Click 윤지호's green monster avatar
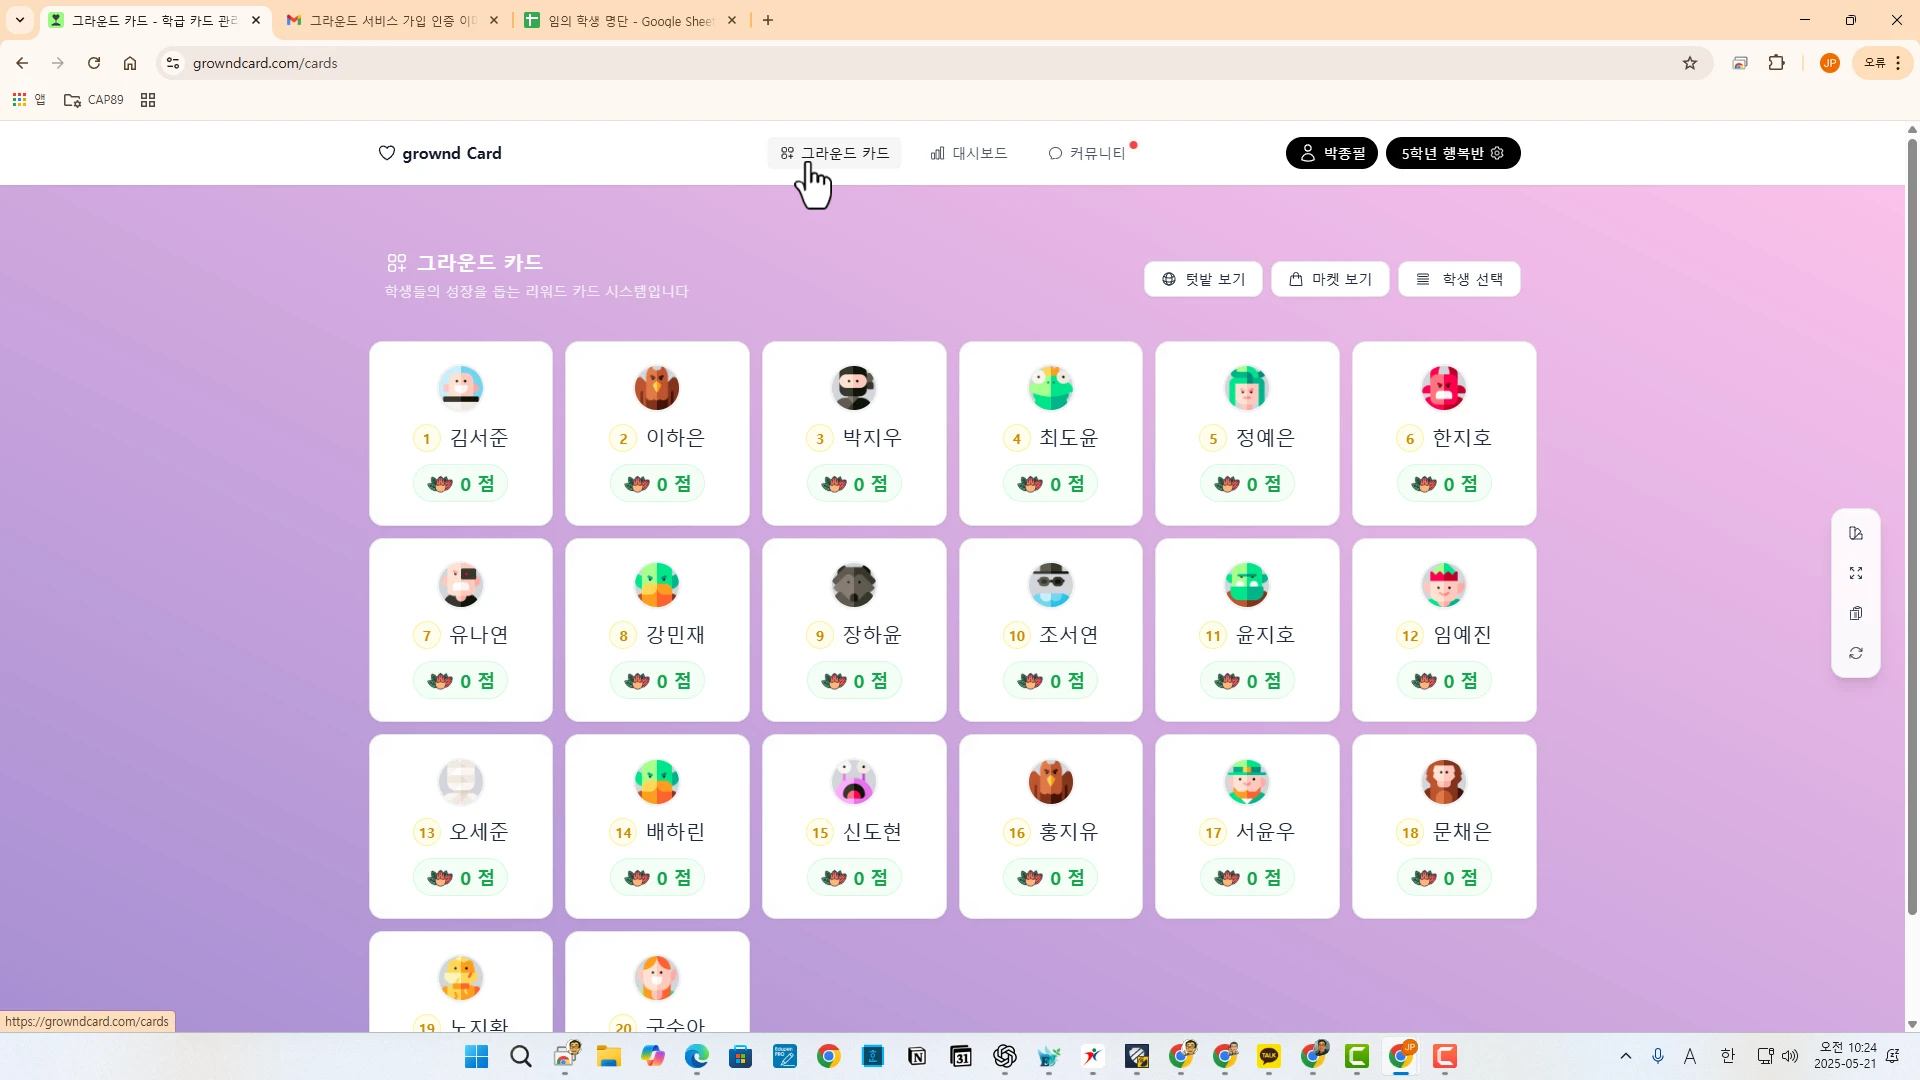Viewport: 1920px width, 1080px height. [1247, 585]
